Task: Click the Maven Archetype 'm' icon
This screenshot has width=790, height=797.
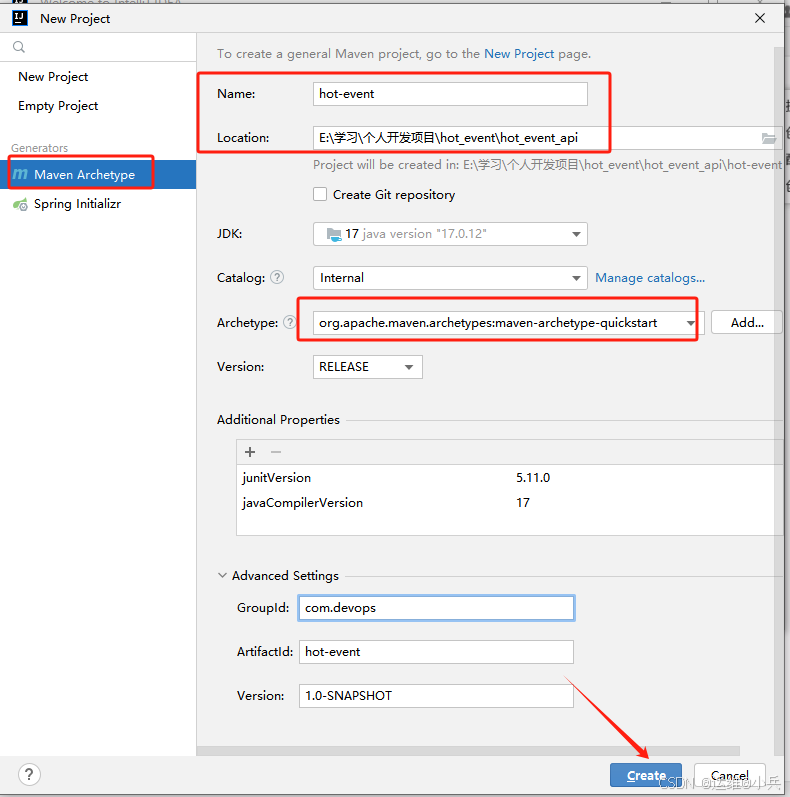Action: 20,174
